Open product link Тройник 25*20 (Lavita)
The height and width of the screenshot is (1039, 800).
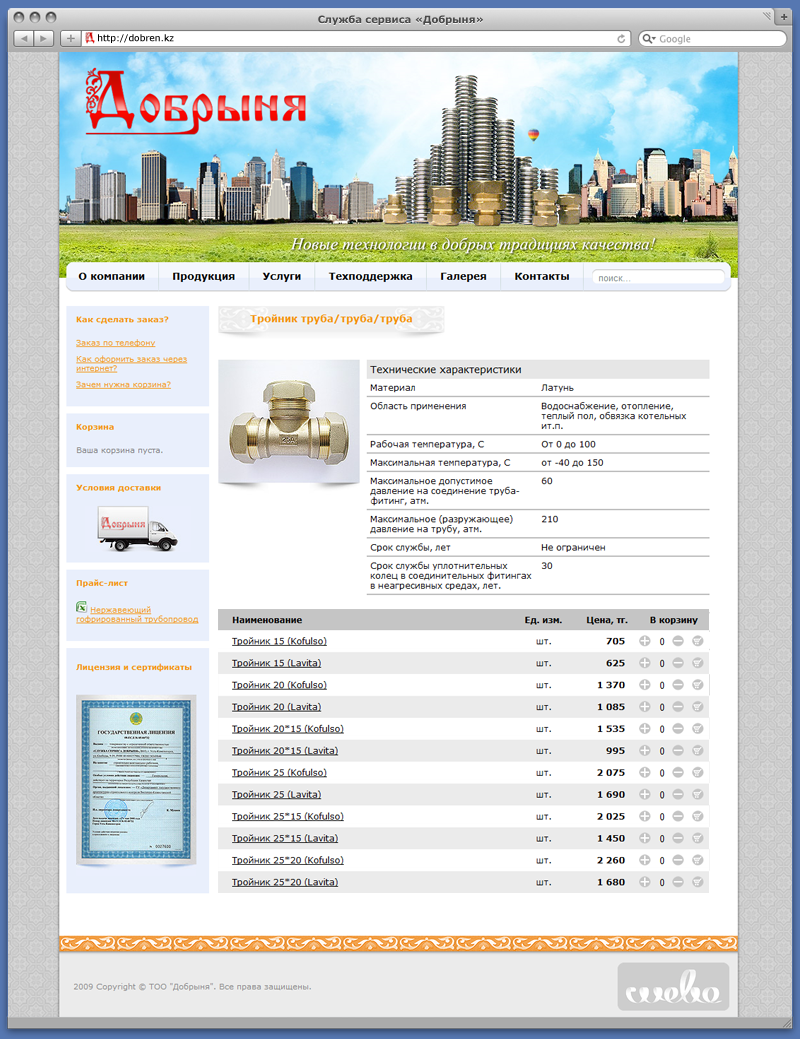click(285, 881)
